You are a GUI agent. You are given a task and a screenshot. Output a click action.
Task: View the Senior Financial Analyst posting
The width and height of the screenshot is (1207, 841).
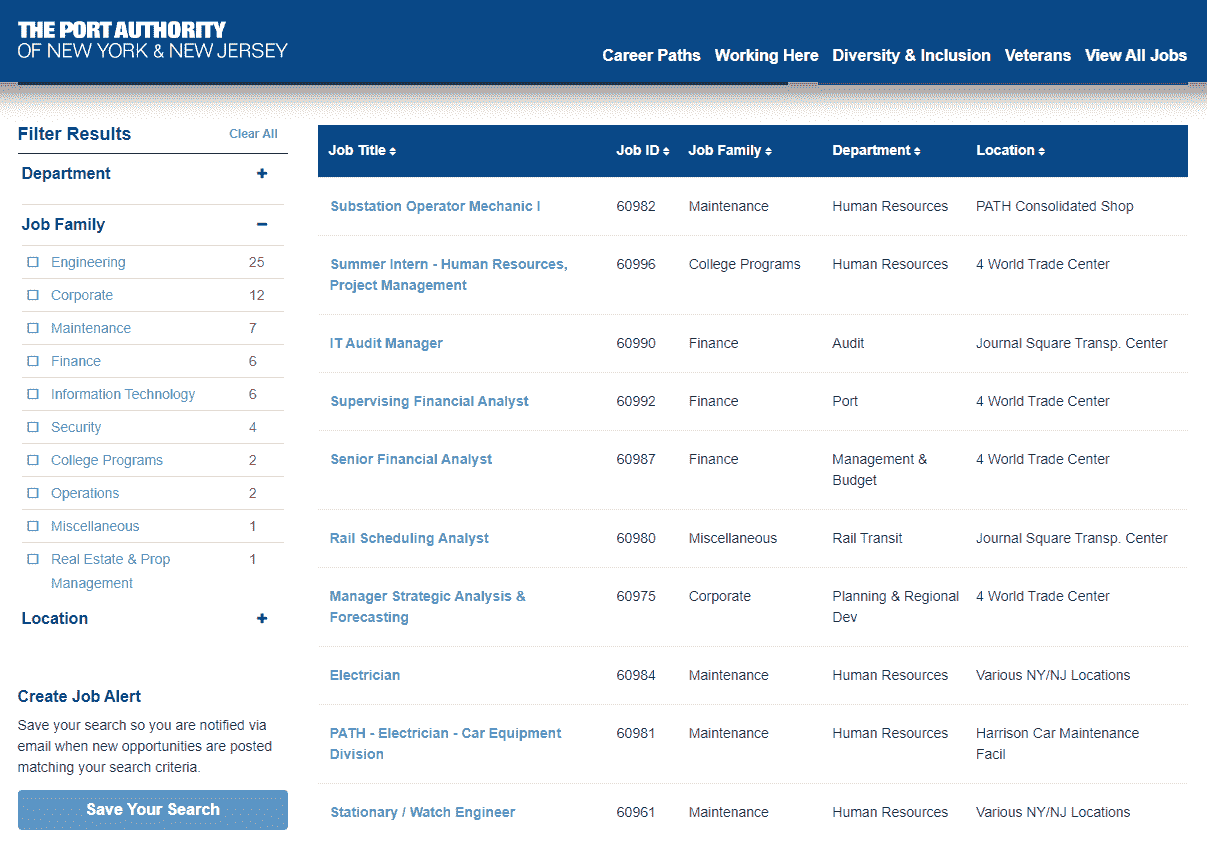click(x=411, y=459)
